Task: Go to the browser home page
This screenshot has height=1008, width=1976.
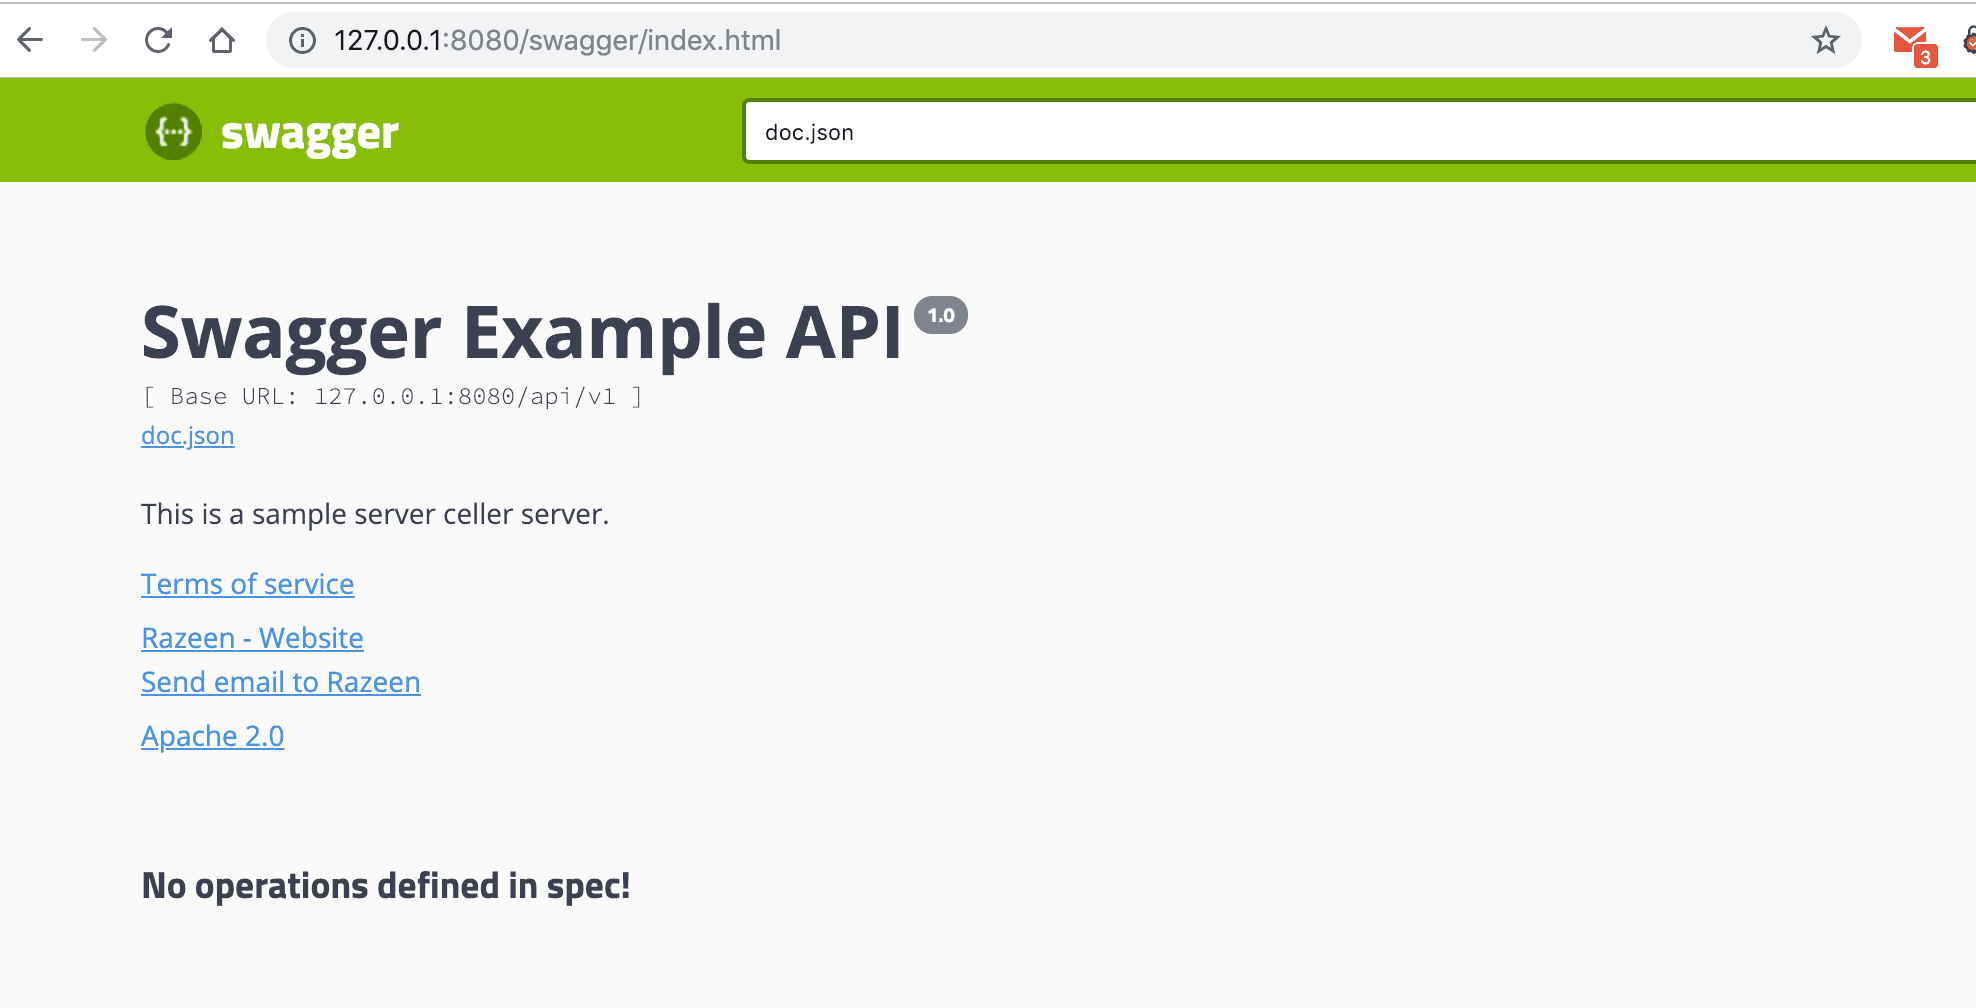Action: point(222,40)
